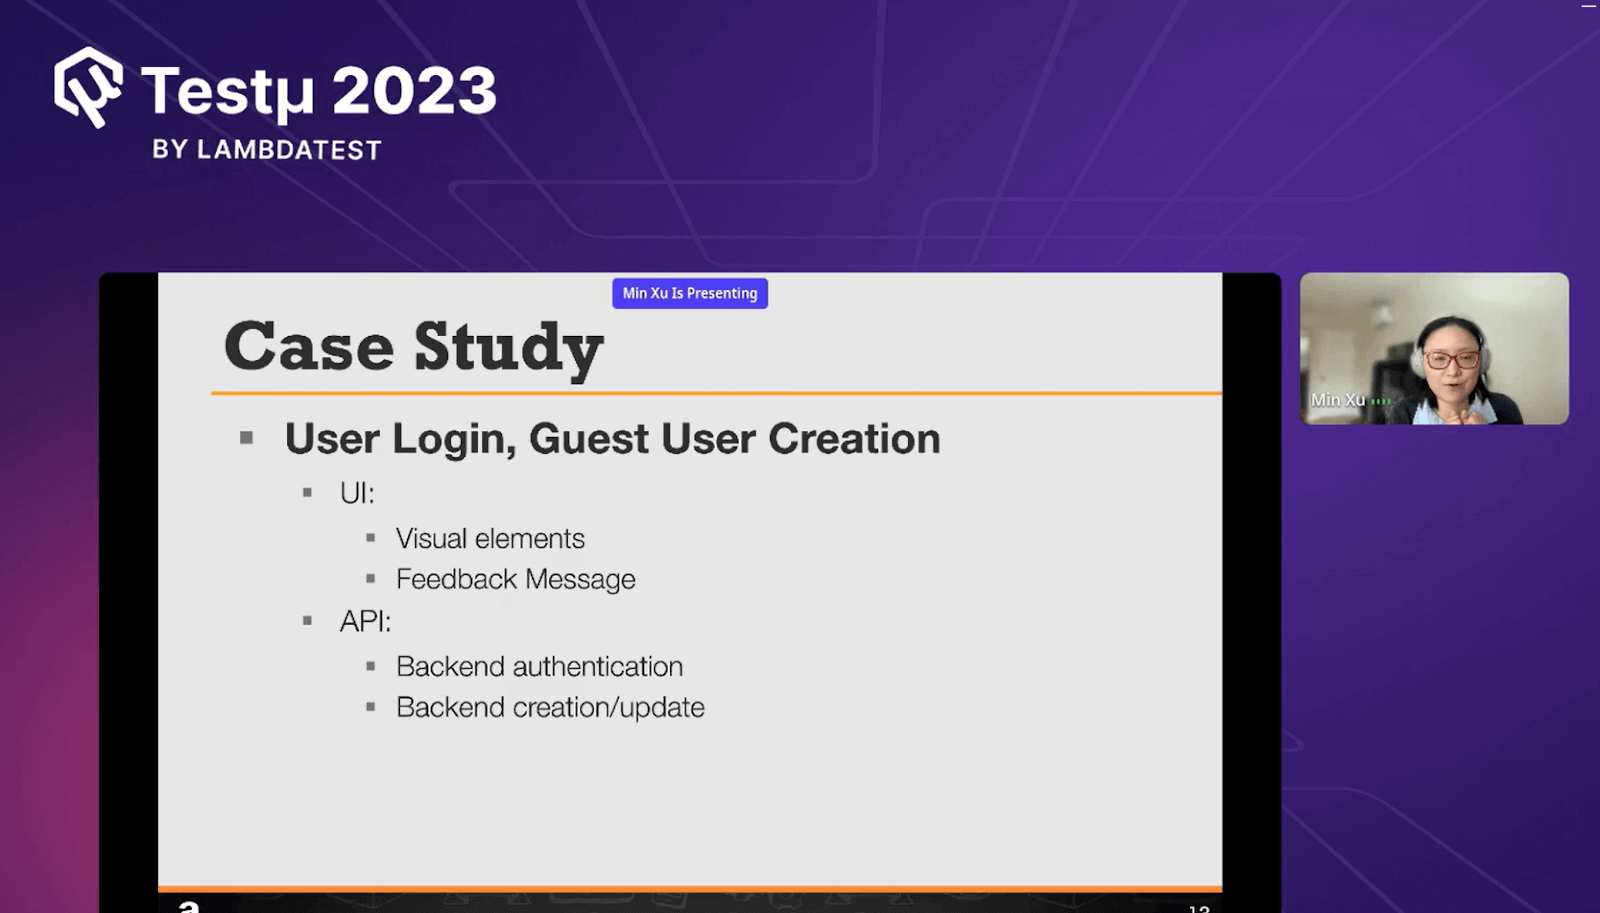Click the 'Feedback Message' line
Screen dimensions: 1600x913
515,579
